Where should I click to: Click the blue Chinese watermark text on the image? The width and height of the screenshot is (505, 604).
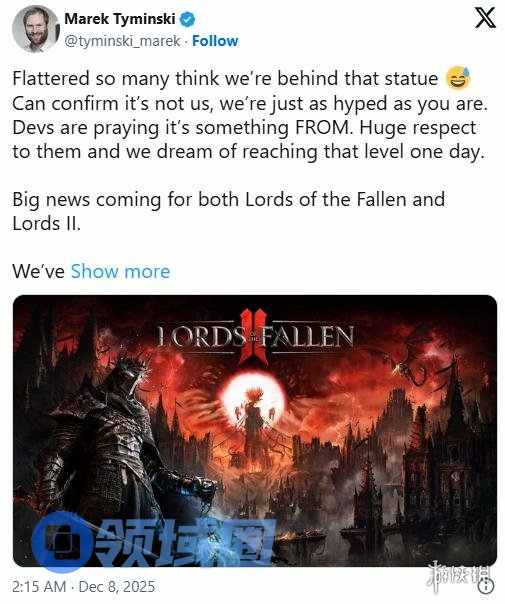[185, 542]
